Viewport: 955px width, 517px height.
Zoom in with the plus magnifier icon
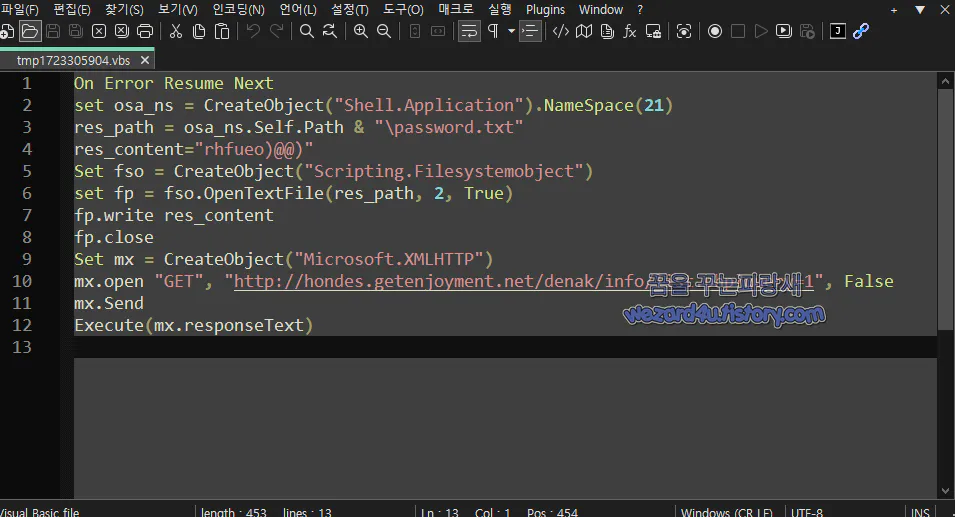tap(361, 31)
